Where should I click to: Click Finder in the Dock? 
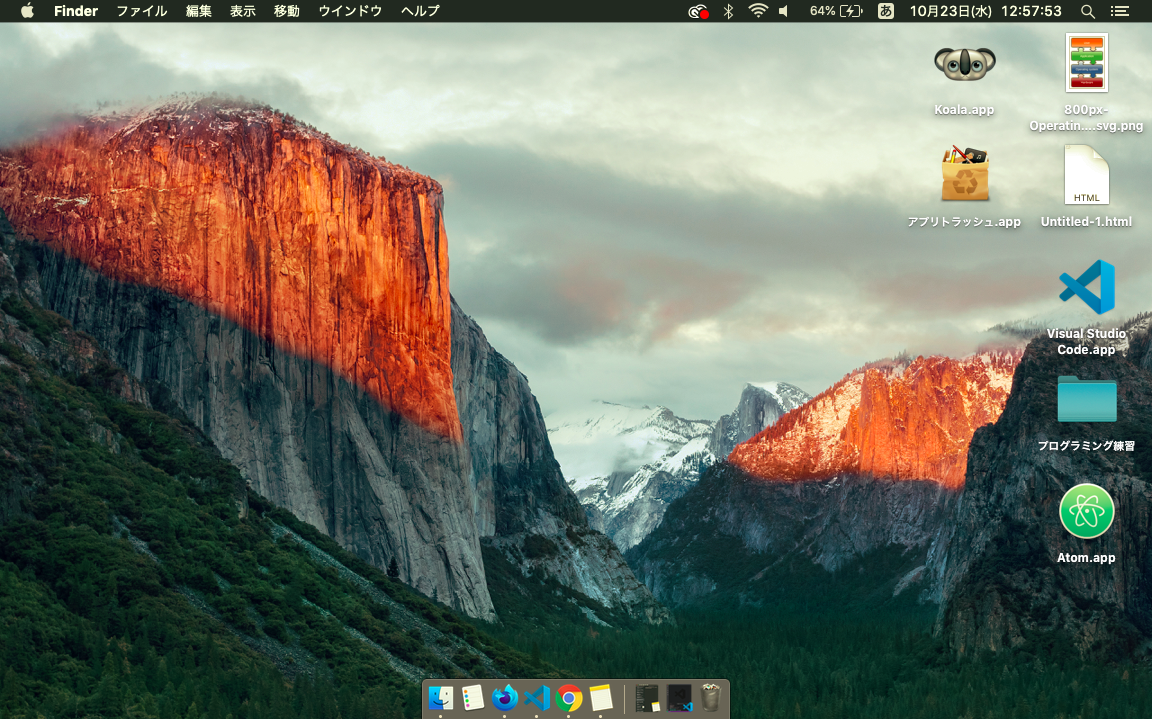tap(441, 698)
